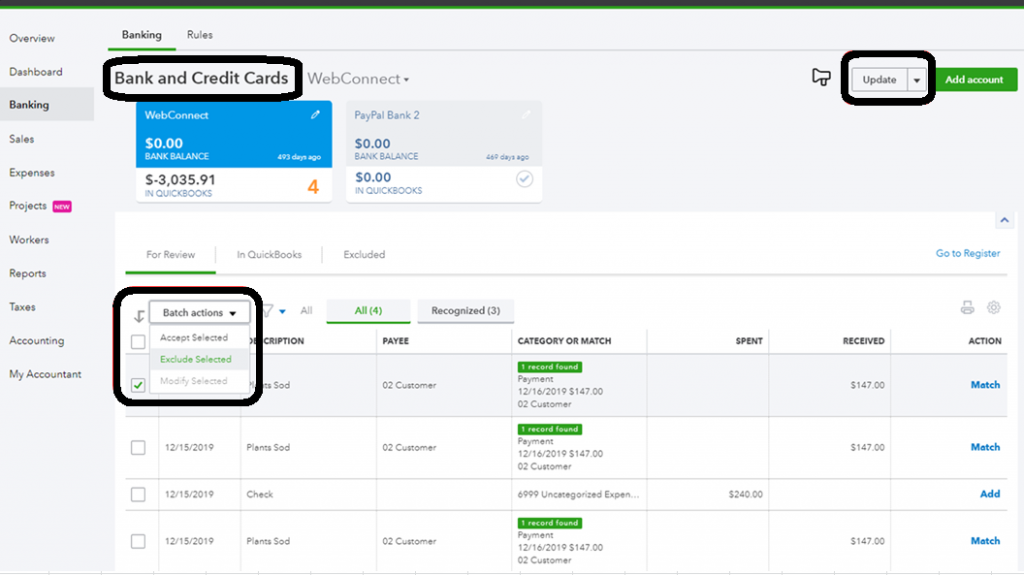Open the WebConnect account selector dropdown

[358, 79]
